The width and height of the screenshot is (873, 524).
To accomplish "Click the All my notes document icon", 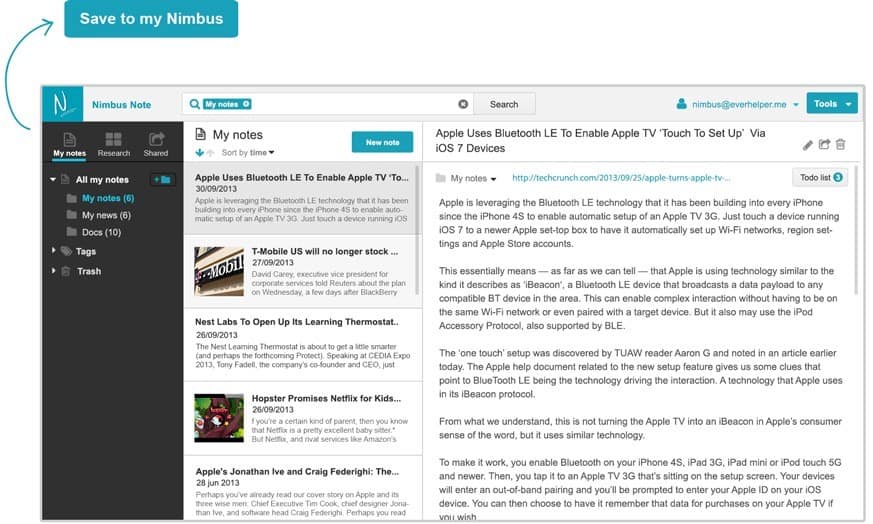I will 65,179.
